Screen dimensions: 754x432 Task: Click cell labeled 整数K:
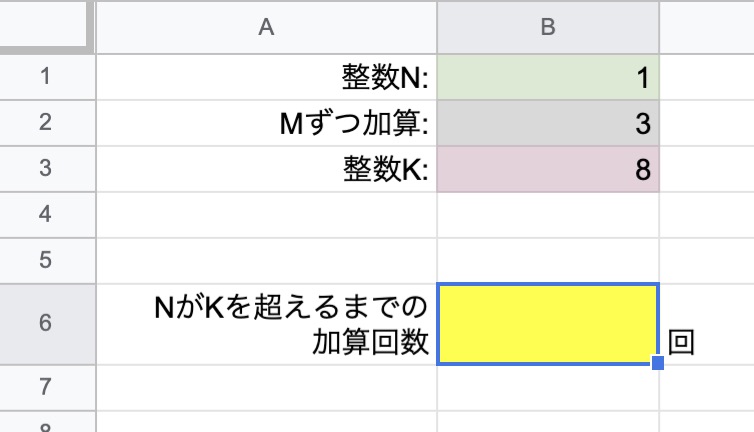[x=266, y=168]
